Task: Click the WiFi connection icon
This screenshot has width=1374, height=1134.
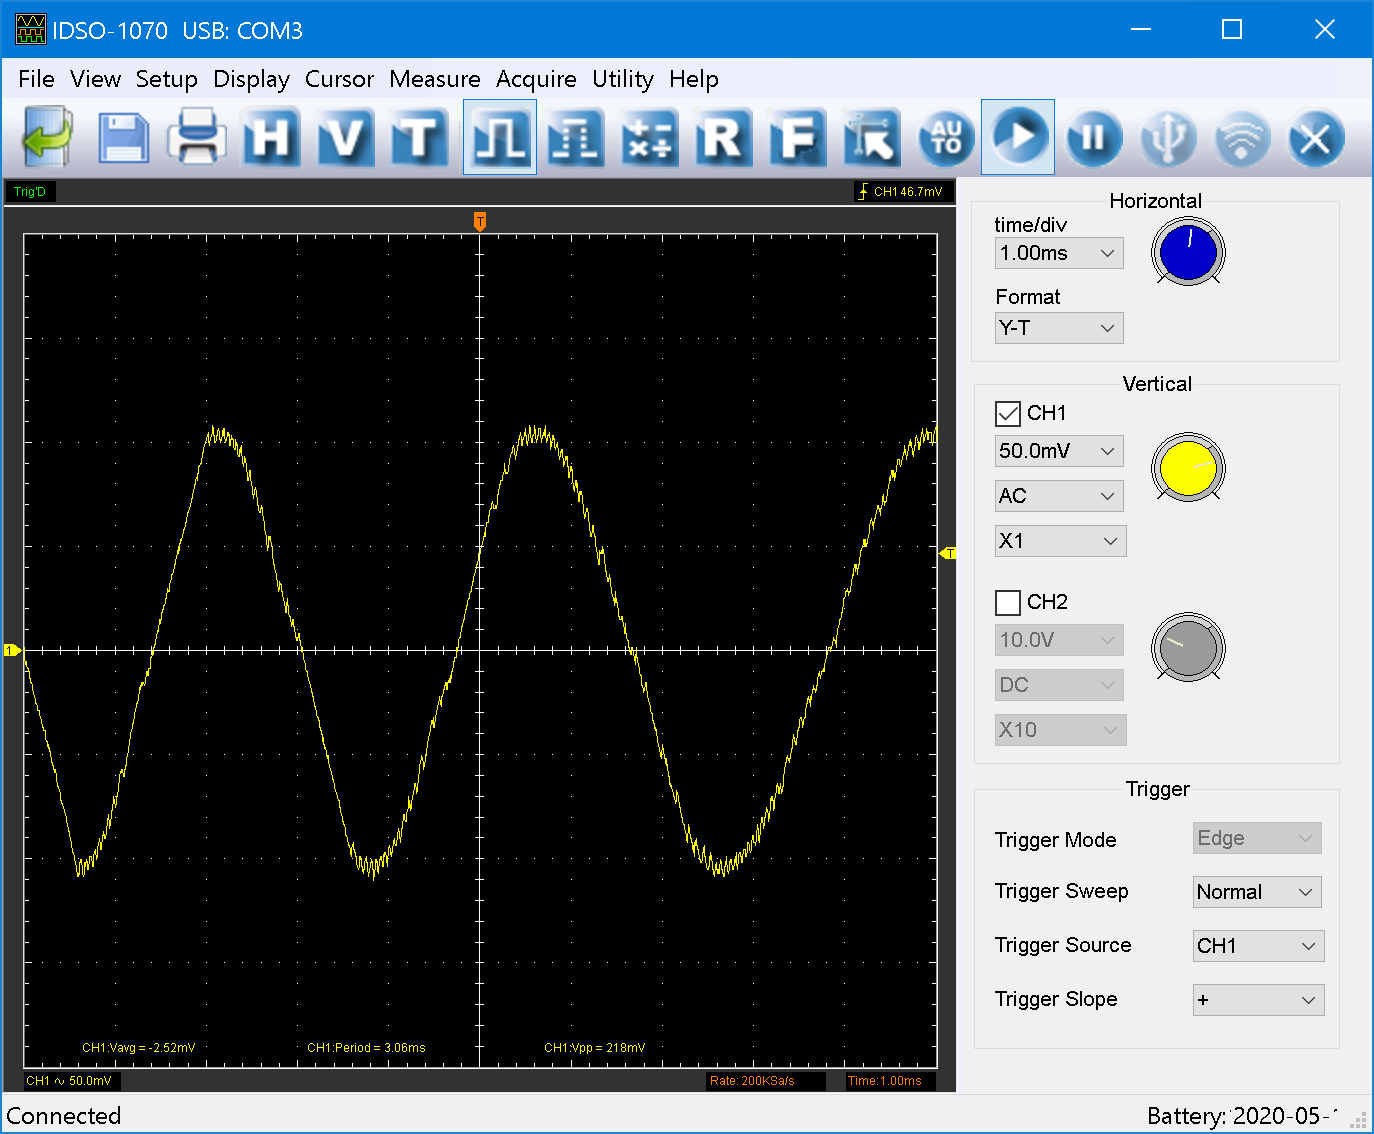Action: [1242, 137]
